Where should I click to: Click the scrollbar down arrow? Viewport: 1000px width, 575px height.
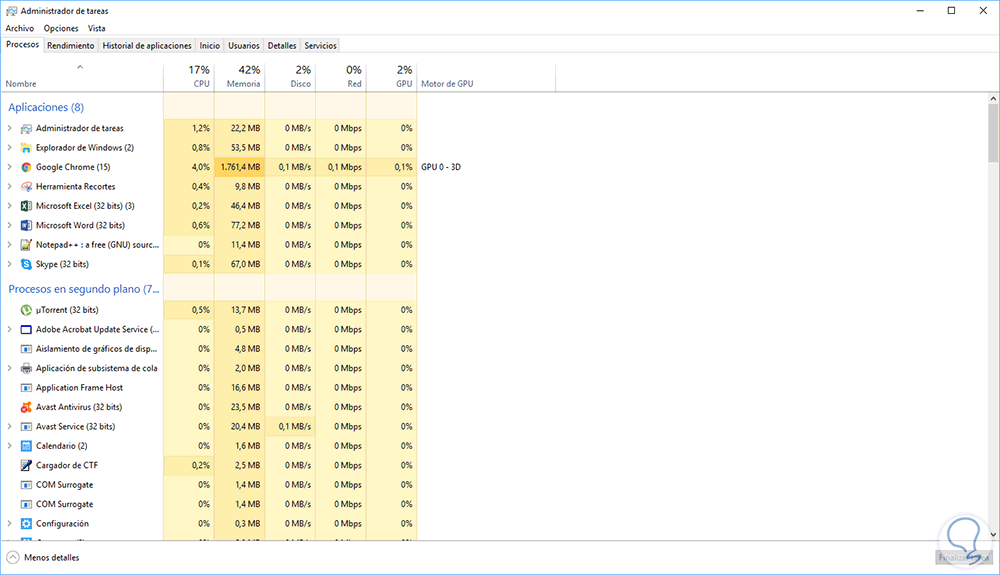coord(993,534)
